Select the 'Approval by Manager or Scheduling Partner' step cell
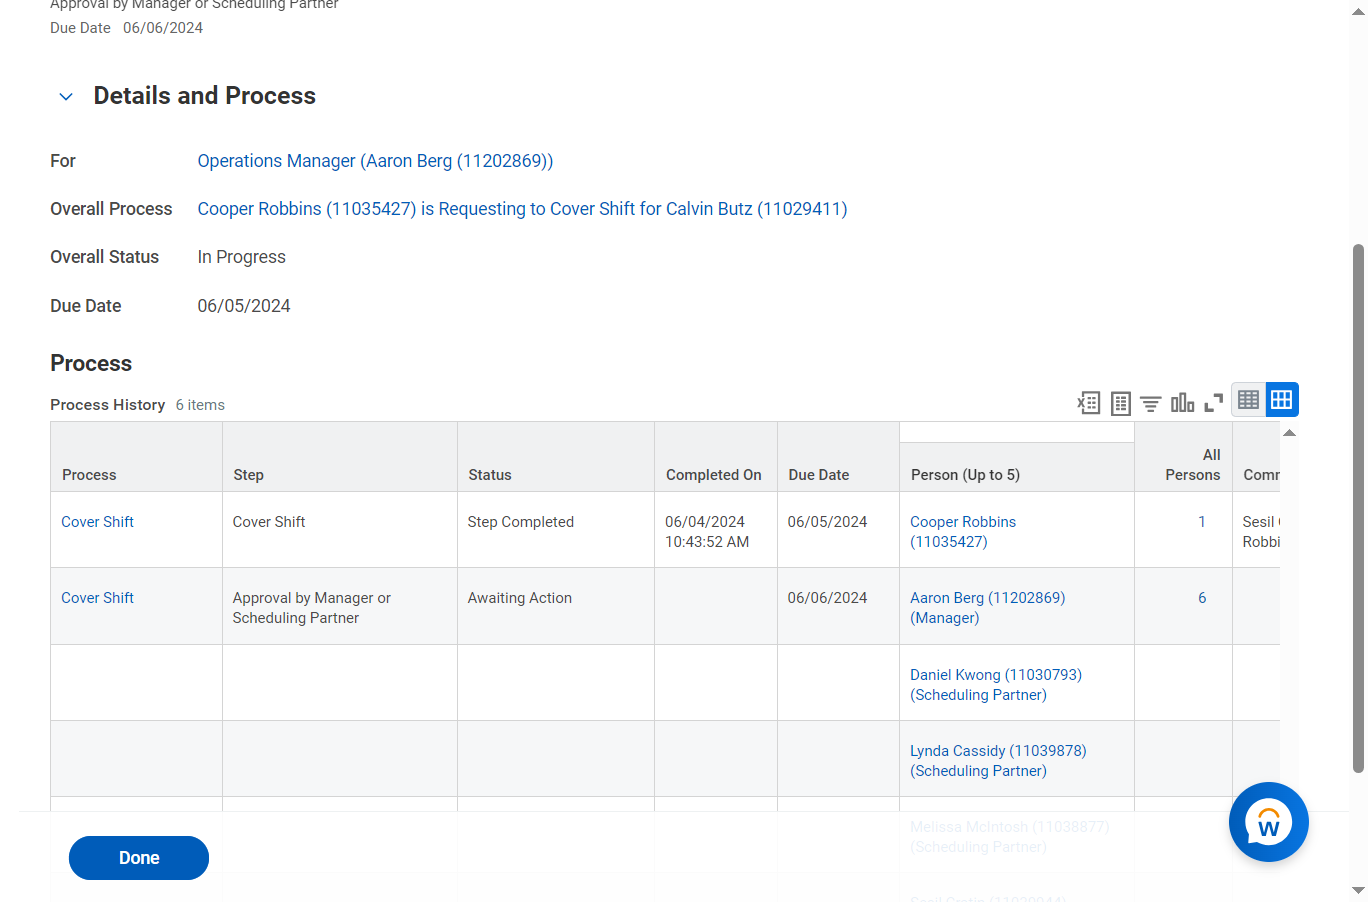1368x902 pixels. click(340, 606)
